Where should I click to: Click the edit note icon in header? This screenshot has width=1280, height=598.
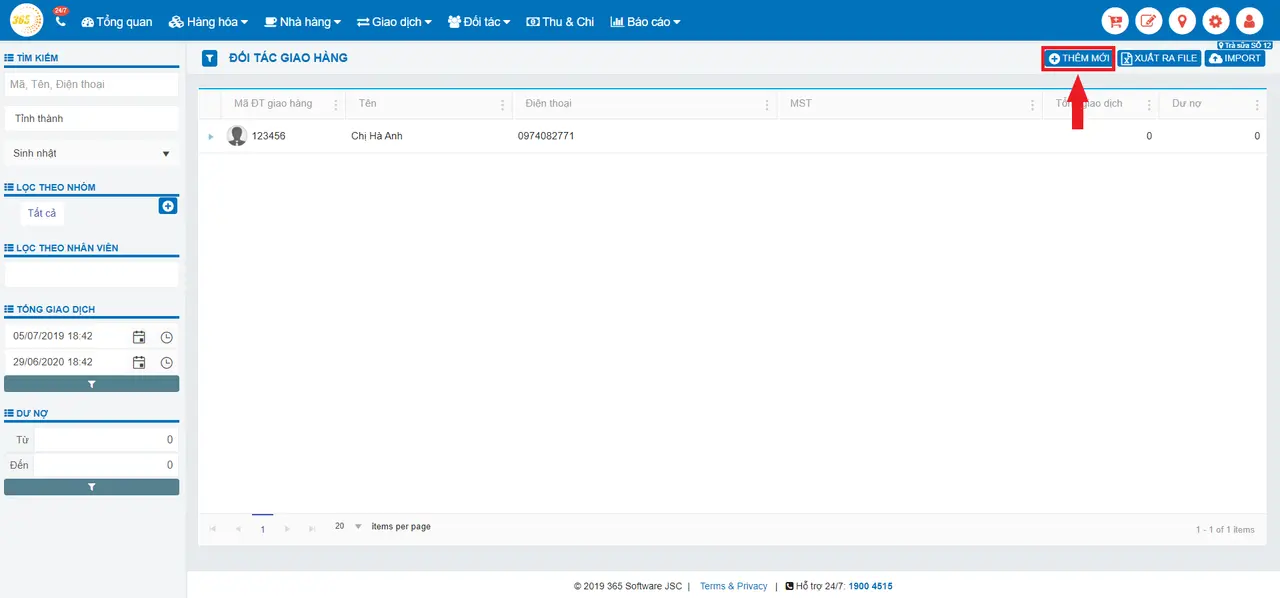pyautogui.click(x=1149, y=21)
